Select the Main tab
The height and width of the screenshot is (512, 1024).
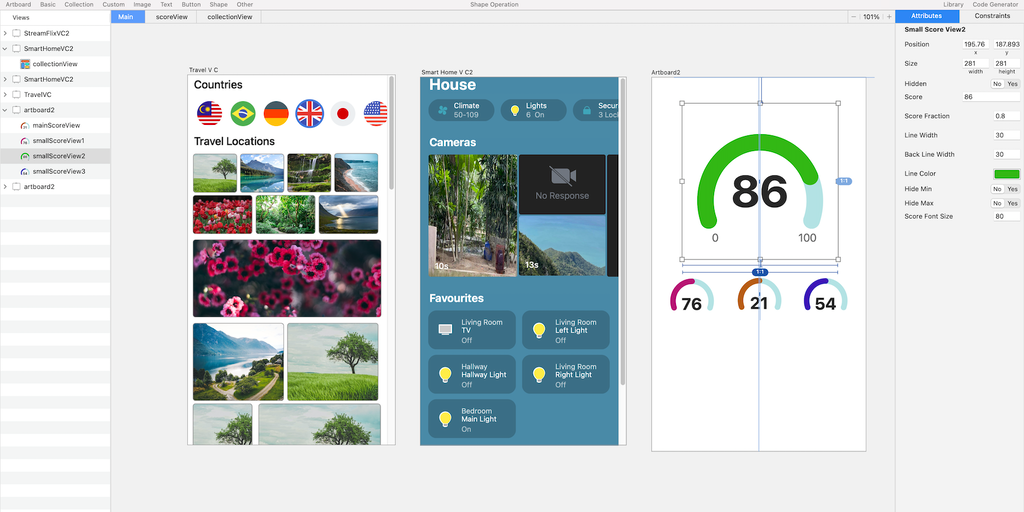(x=128, y=17)
